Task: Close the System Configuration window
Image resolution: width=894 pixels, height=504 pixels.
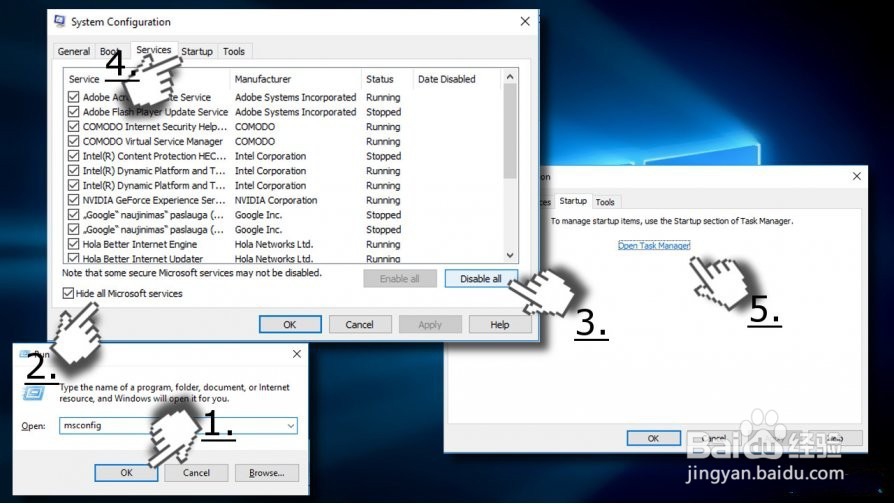Action: [525, 21]
